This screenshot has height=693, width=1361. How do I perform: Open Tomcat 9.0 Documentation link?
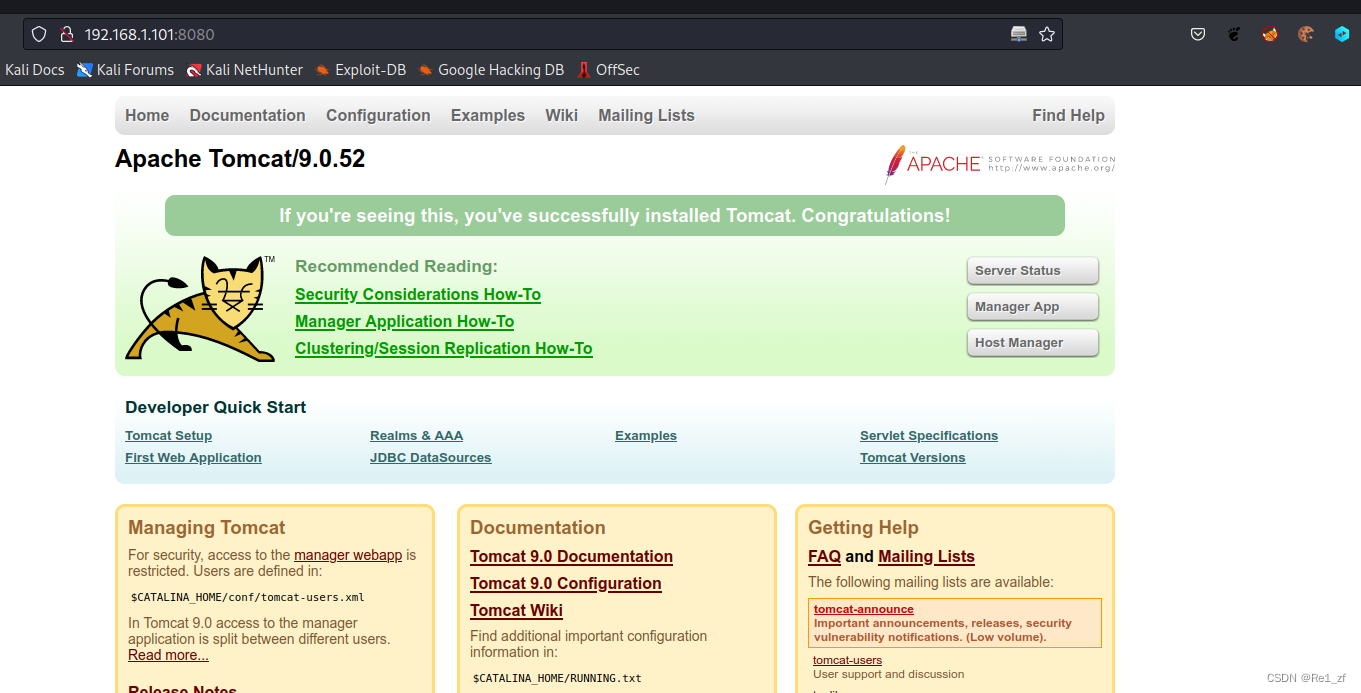(x=572, y=557)
